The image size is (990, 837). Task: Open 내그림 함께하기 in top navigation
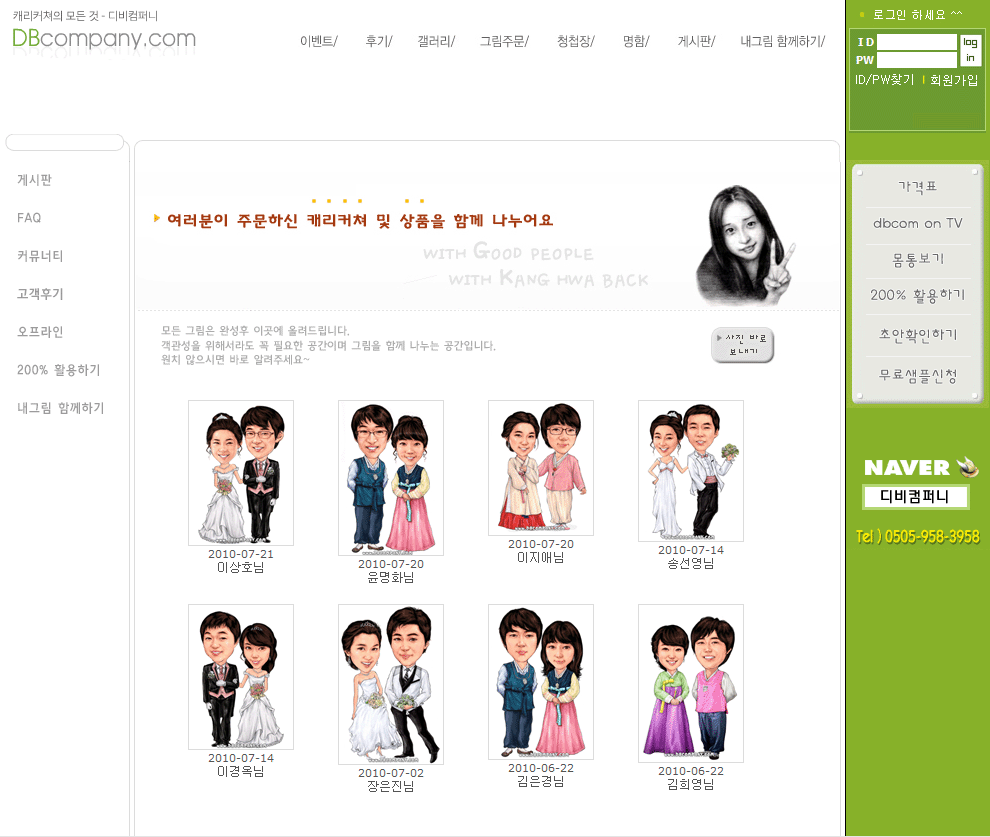783,41
